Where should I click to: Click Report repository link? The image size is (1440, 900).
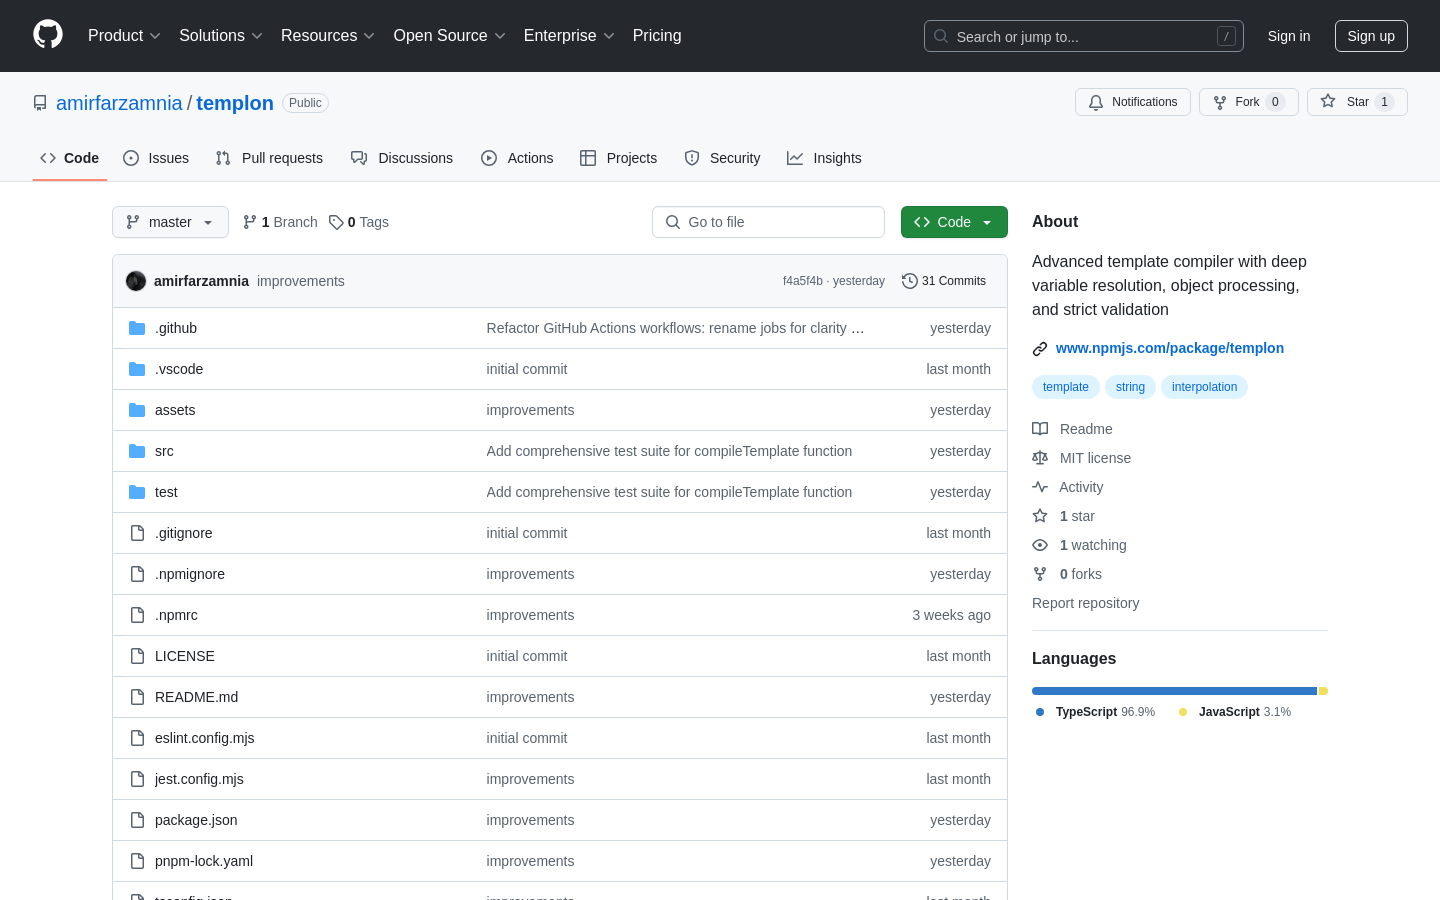[1085, 603]
